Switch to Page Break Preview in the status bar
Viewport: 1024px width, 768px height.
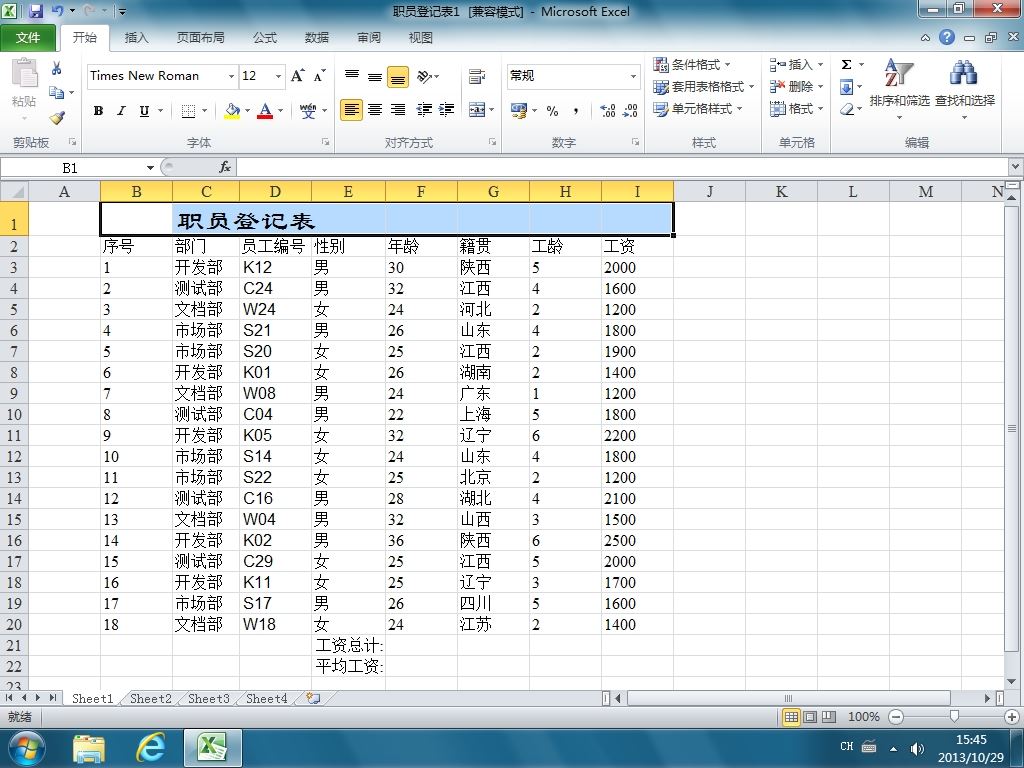tap(829, 717)
